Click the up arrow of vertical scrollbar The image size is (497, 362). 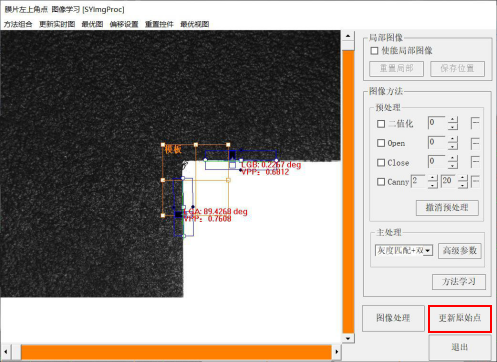(x=348, y=36)
